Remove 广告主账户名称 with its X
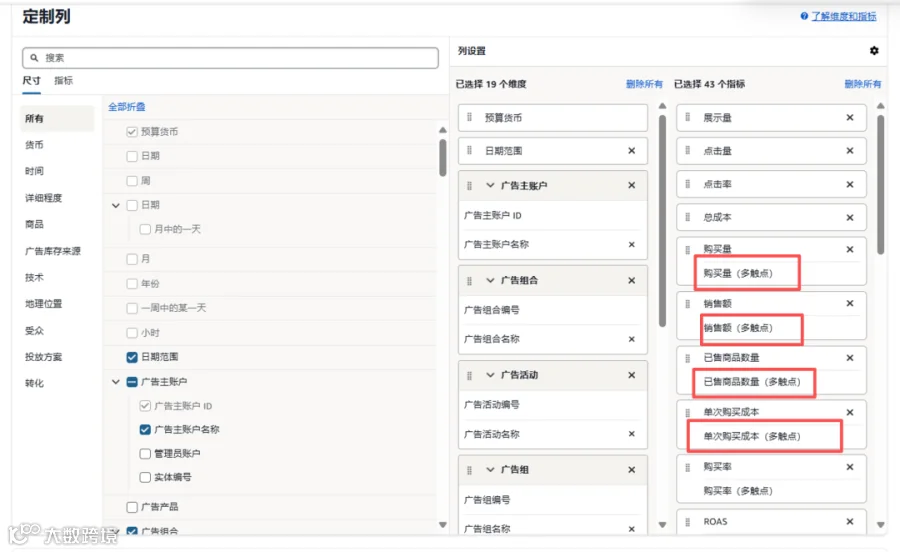 (631, 244)
